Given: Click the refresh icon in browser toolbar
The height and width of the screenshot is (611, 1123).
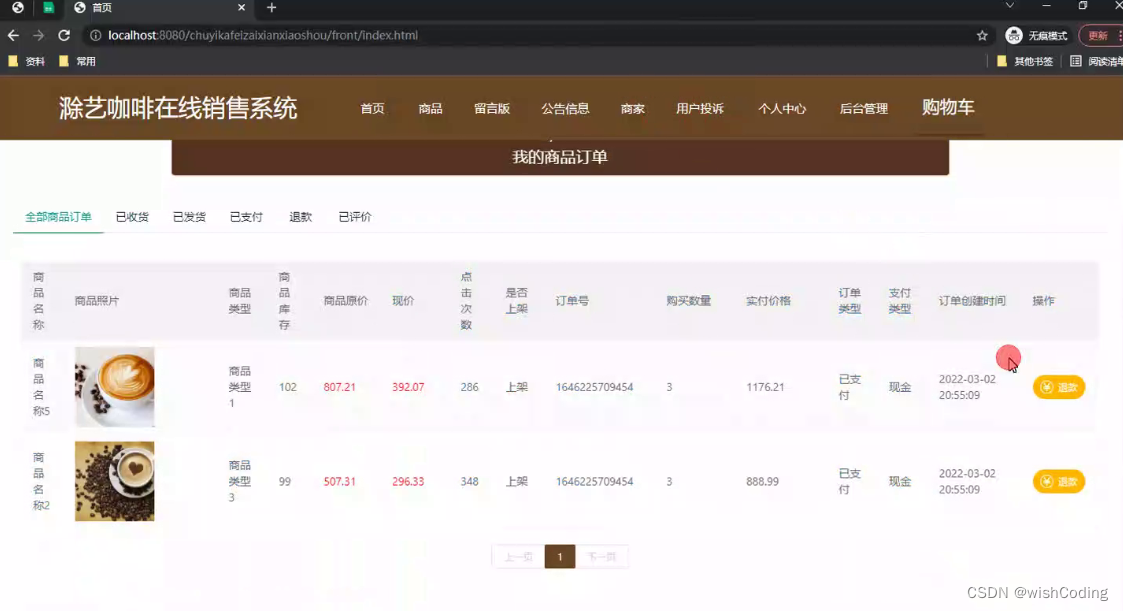Looking at the screenshot, I should tap(63, 34).
